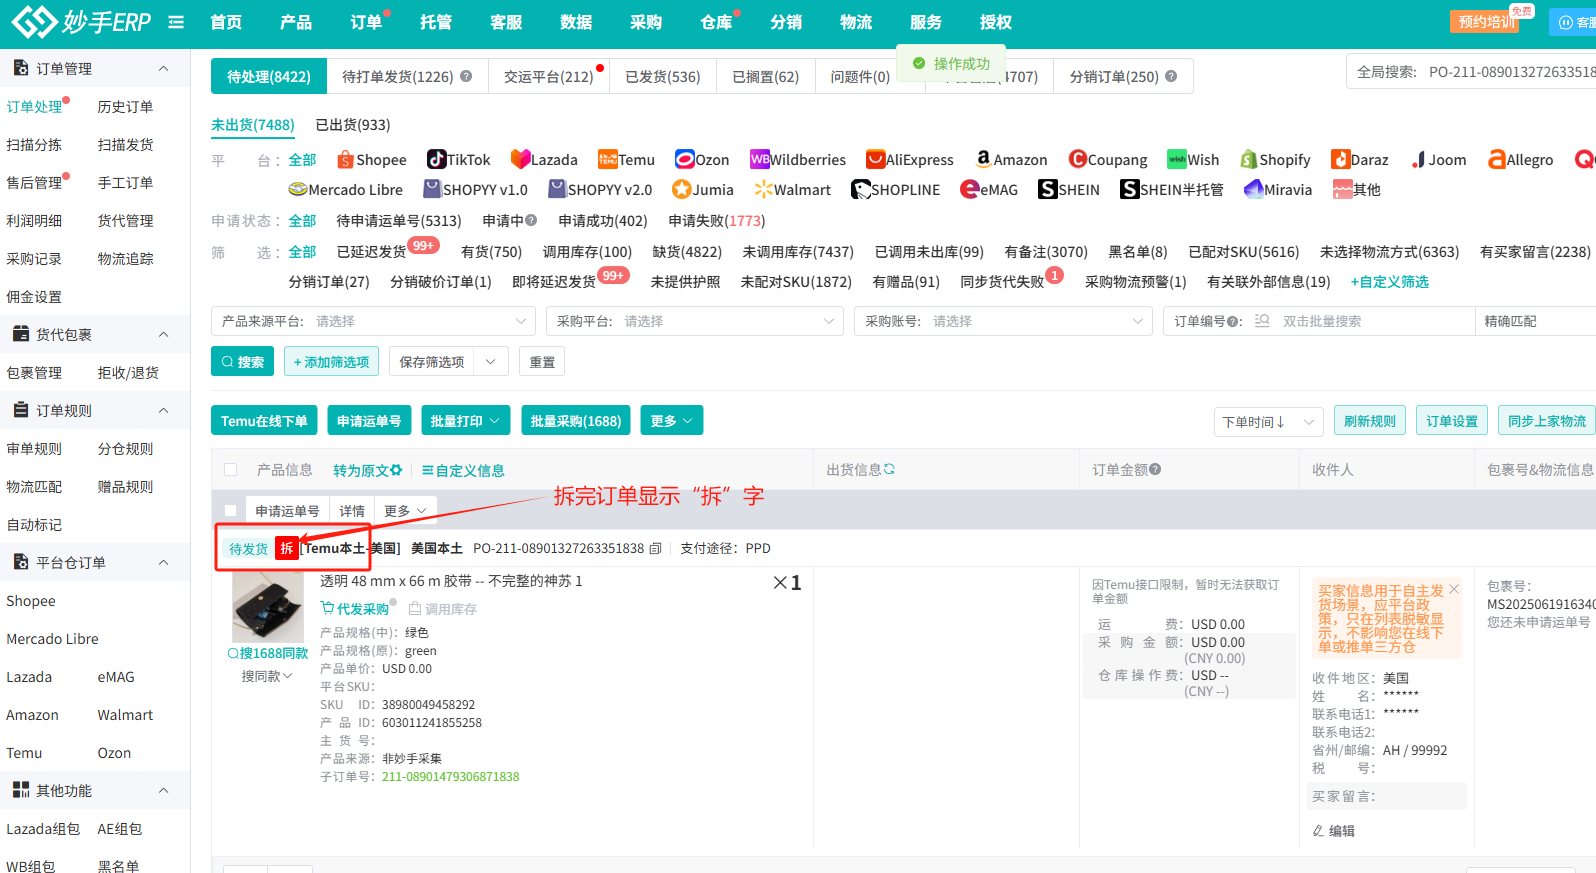Filter by AliExpress platform icon
This screenshot has height=873, width=1596.
tap(876, 159)
